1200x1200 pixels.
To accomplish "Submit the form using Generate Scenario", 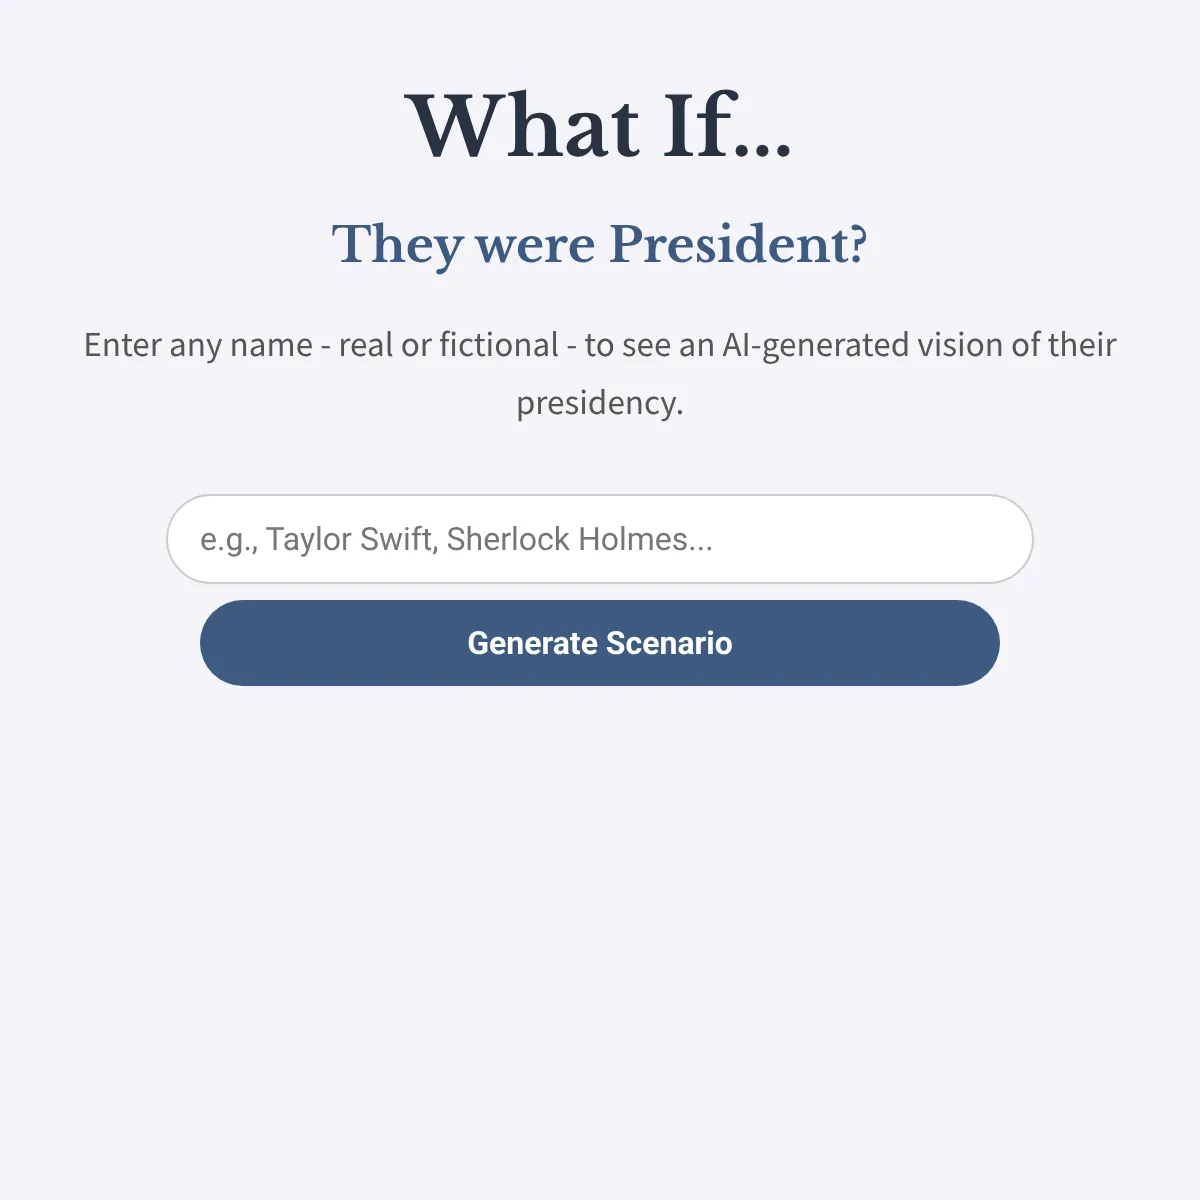I will click(600, 643).
